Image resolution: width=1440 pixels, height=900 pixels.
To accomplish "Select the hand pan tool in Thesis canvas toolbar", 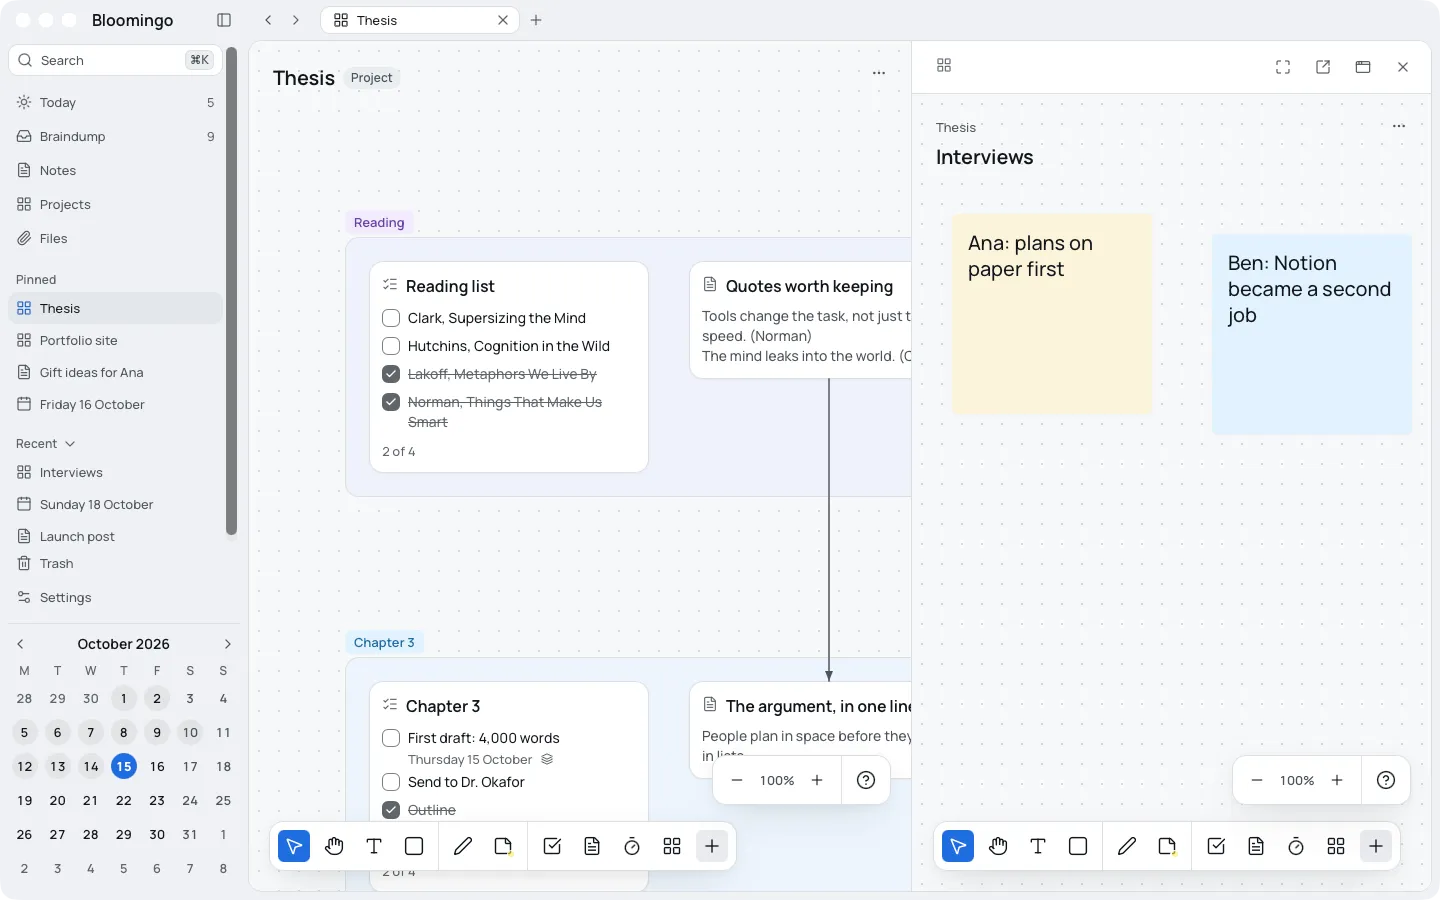I will [334, 846].
